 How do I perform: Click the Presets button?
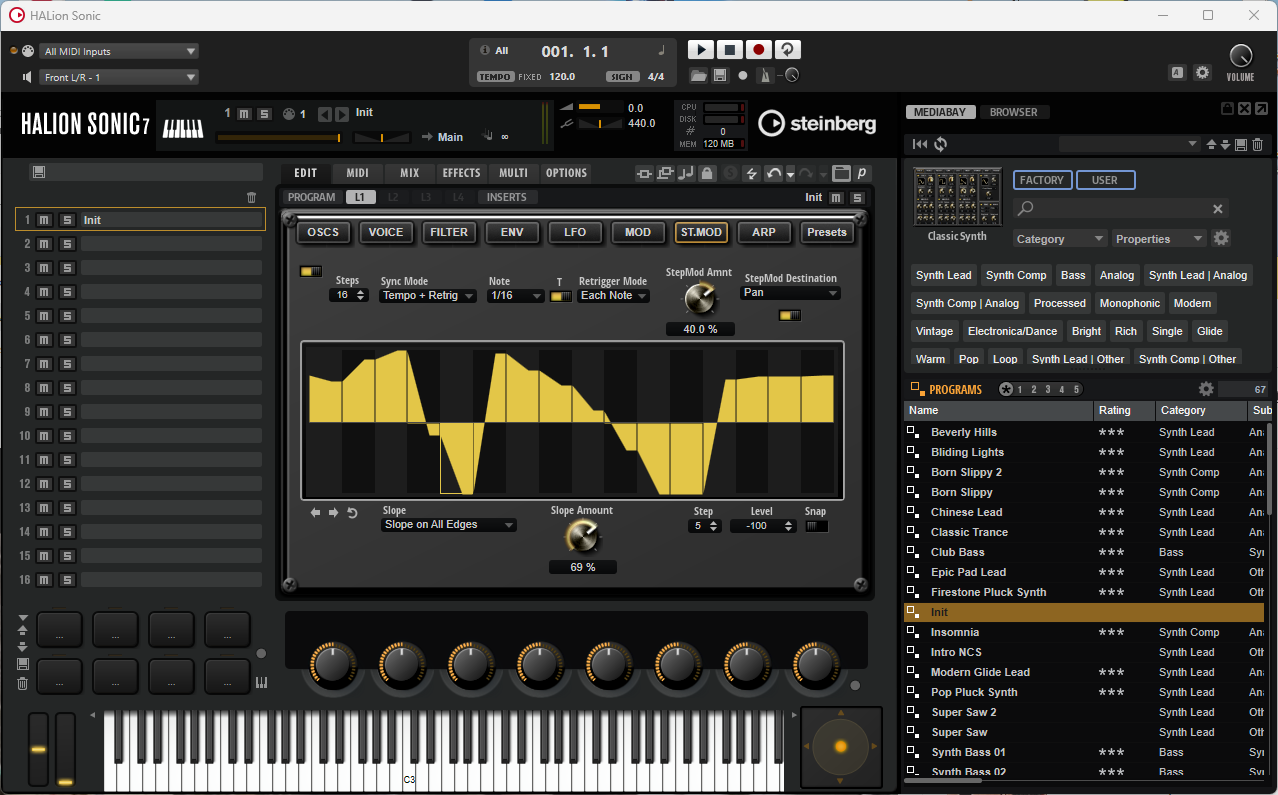(x=827, y=232)
